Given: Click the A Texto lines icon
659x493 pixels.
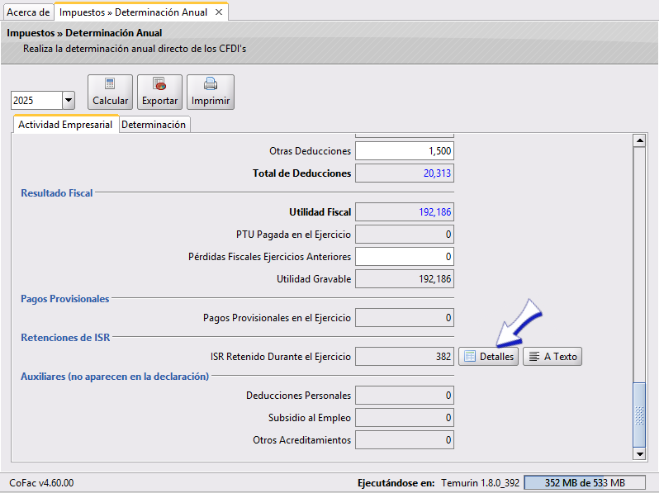Looking at the screenshot, I should 534,356.
